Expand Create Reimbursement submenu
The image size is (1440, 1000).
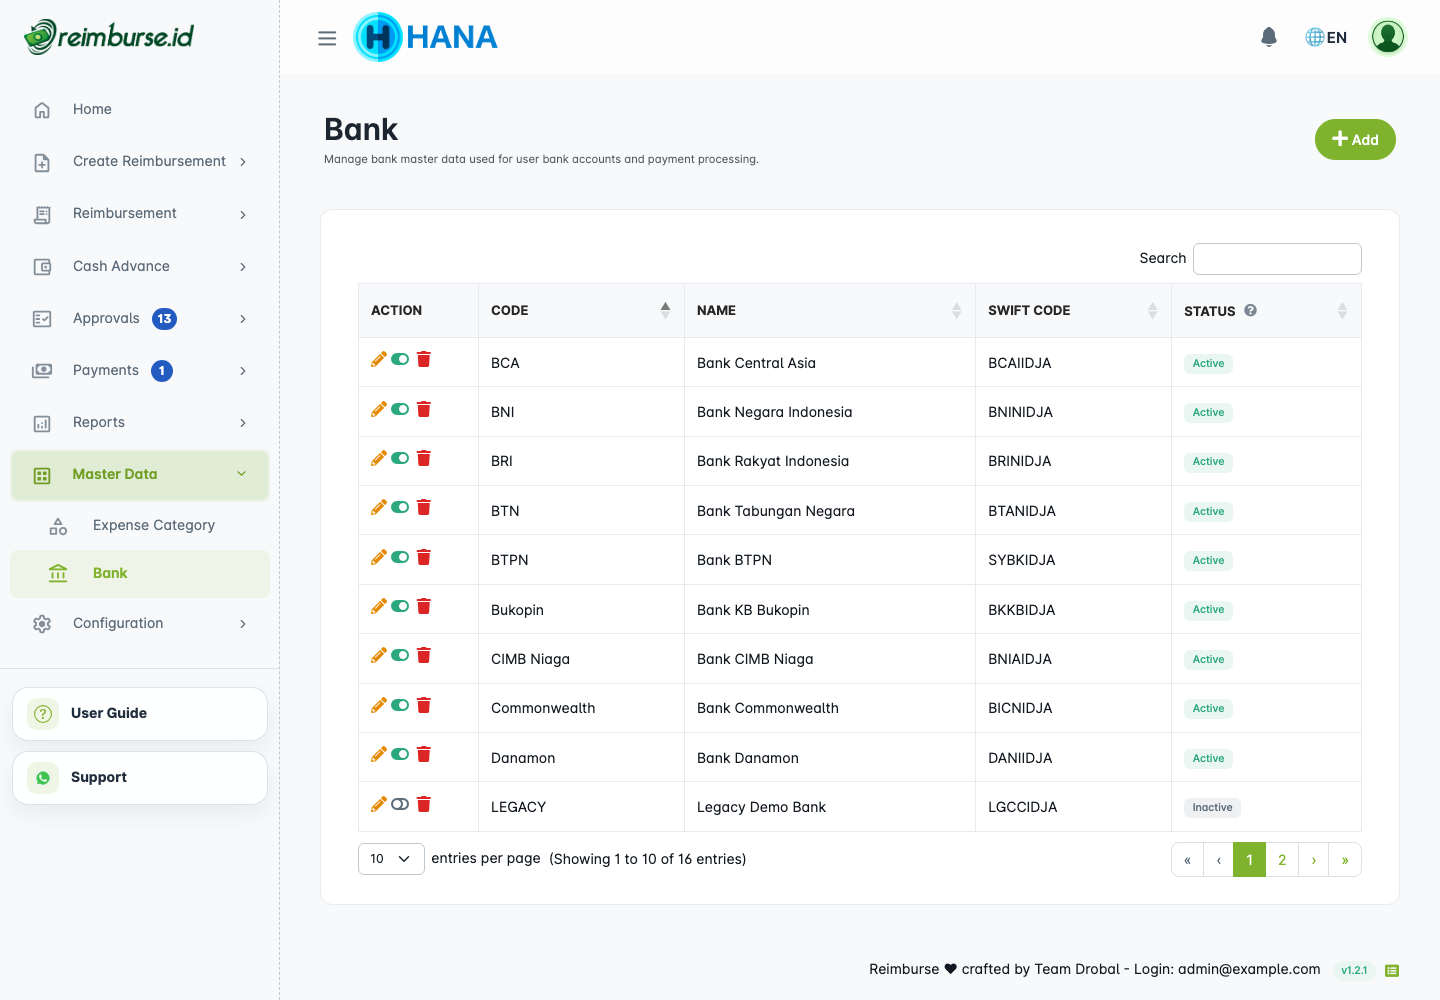click(x=140, y=161)
